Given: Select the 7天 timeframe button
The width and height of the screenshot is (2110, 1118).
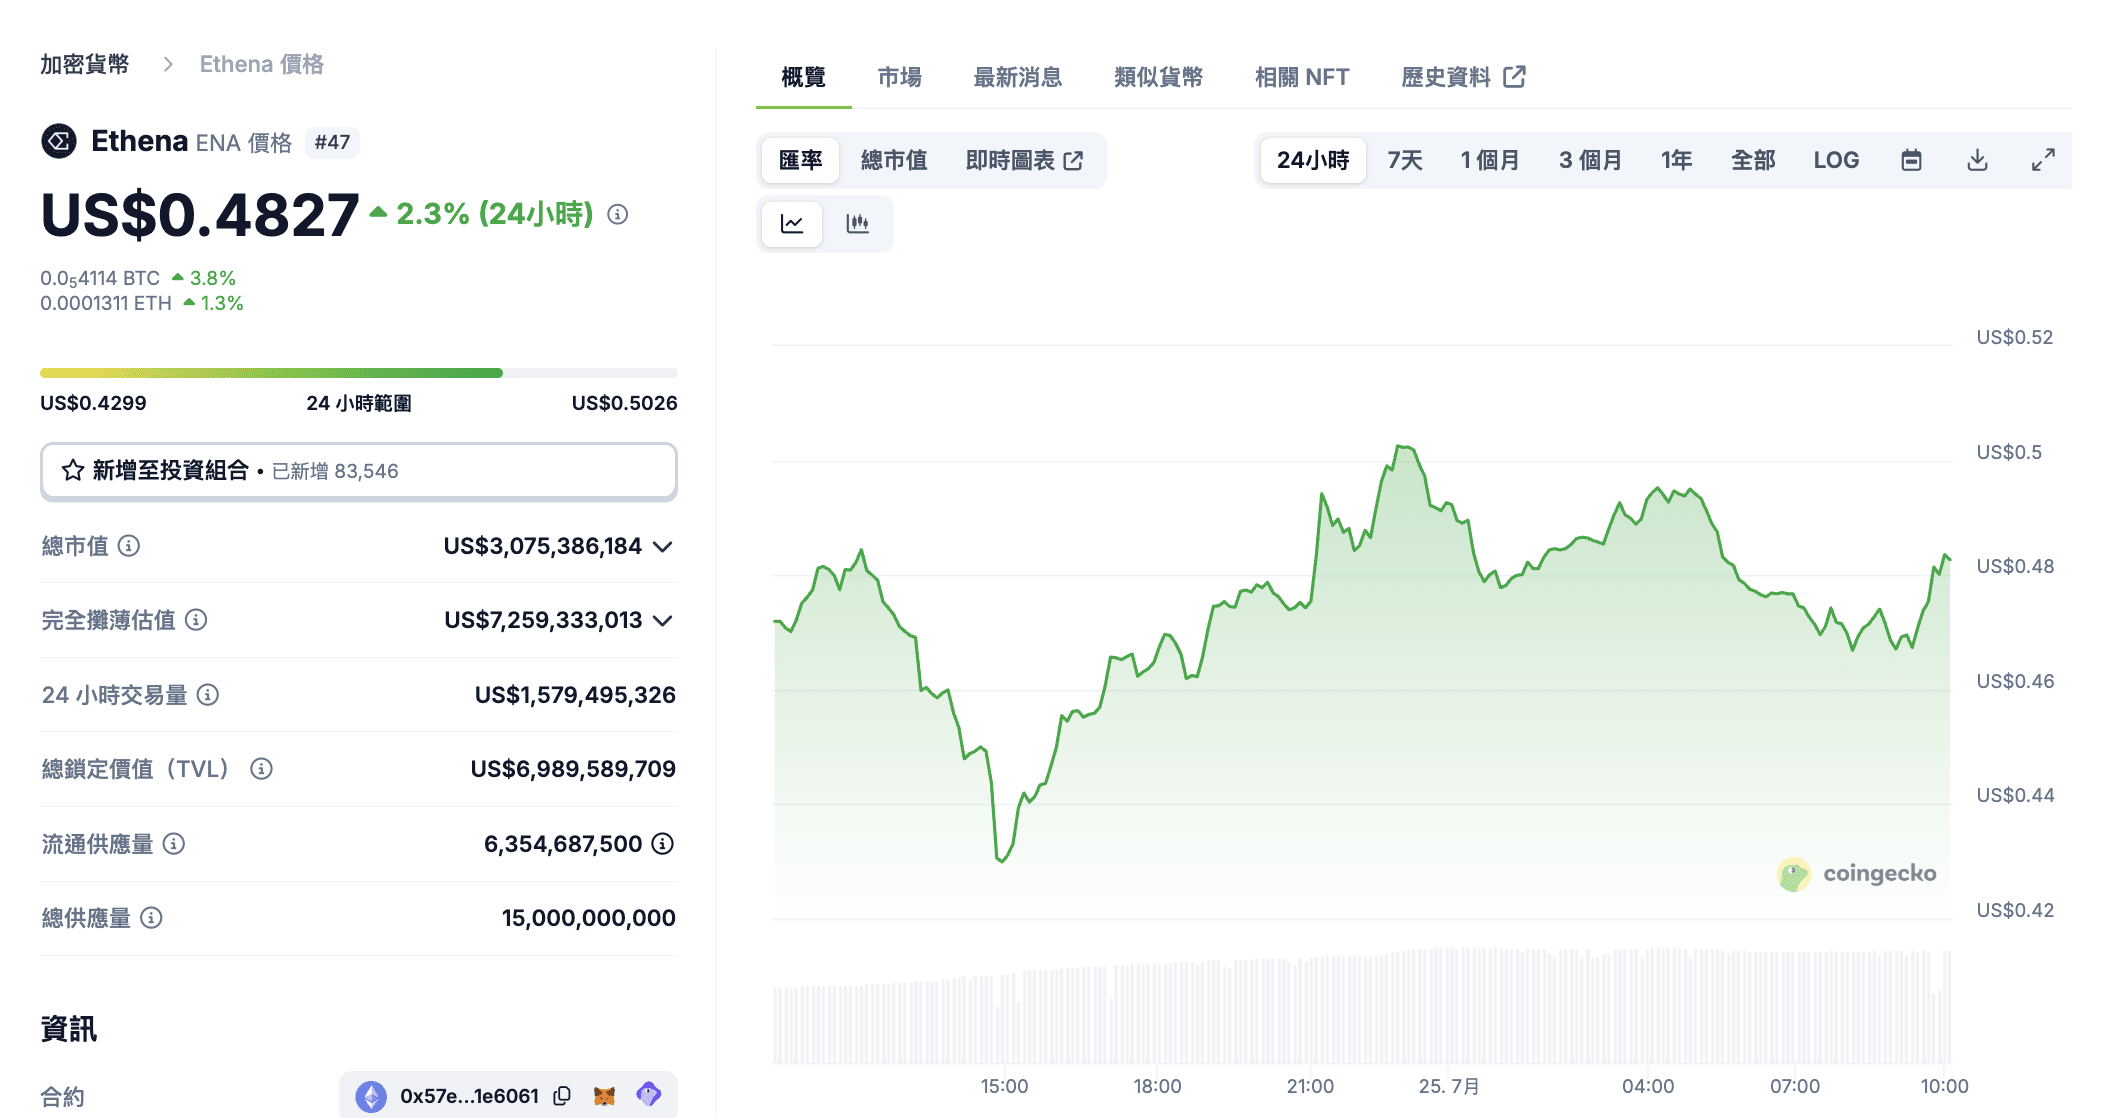Looking at the screenshot, I should click(x=1403, y=159).
